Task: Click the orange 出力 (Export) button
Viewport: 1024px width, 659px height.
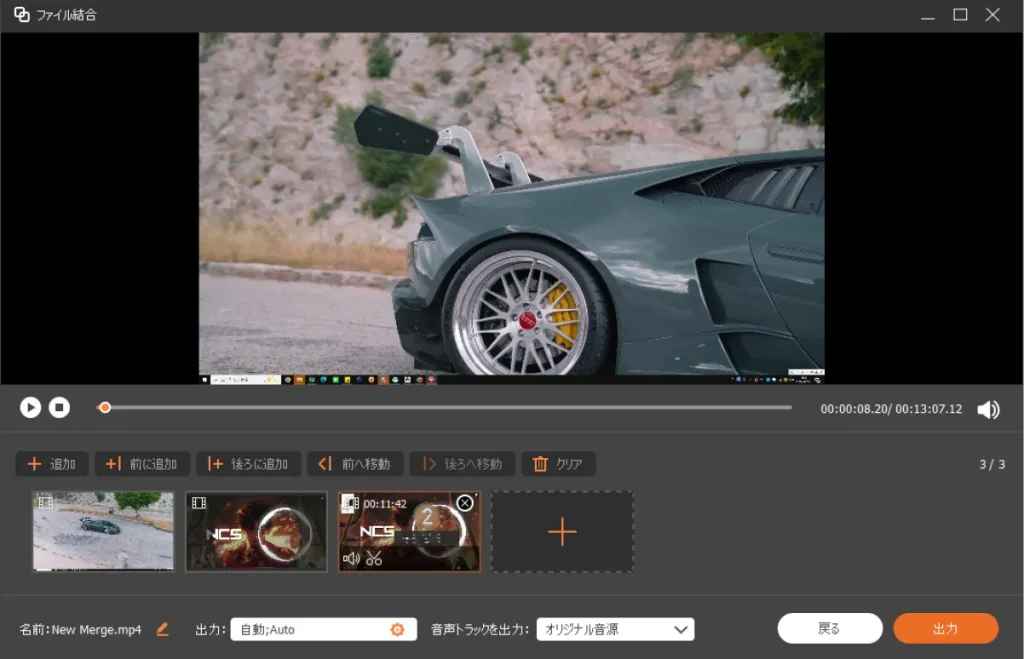Action: coord(945,628)
